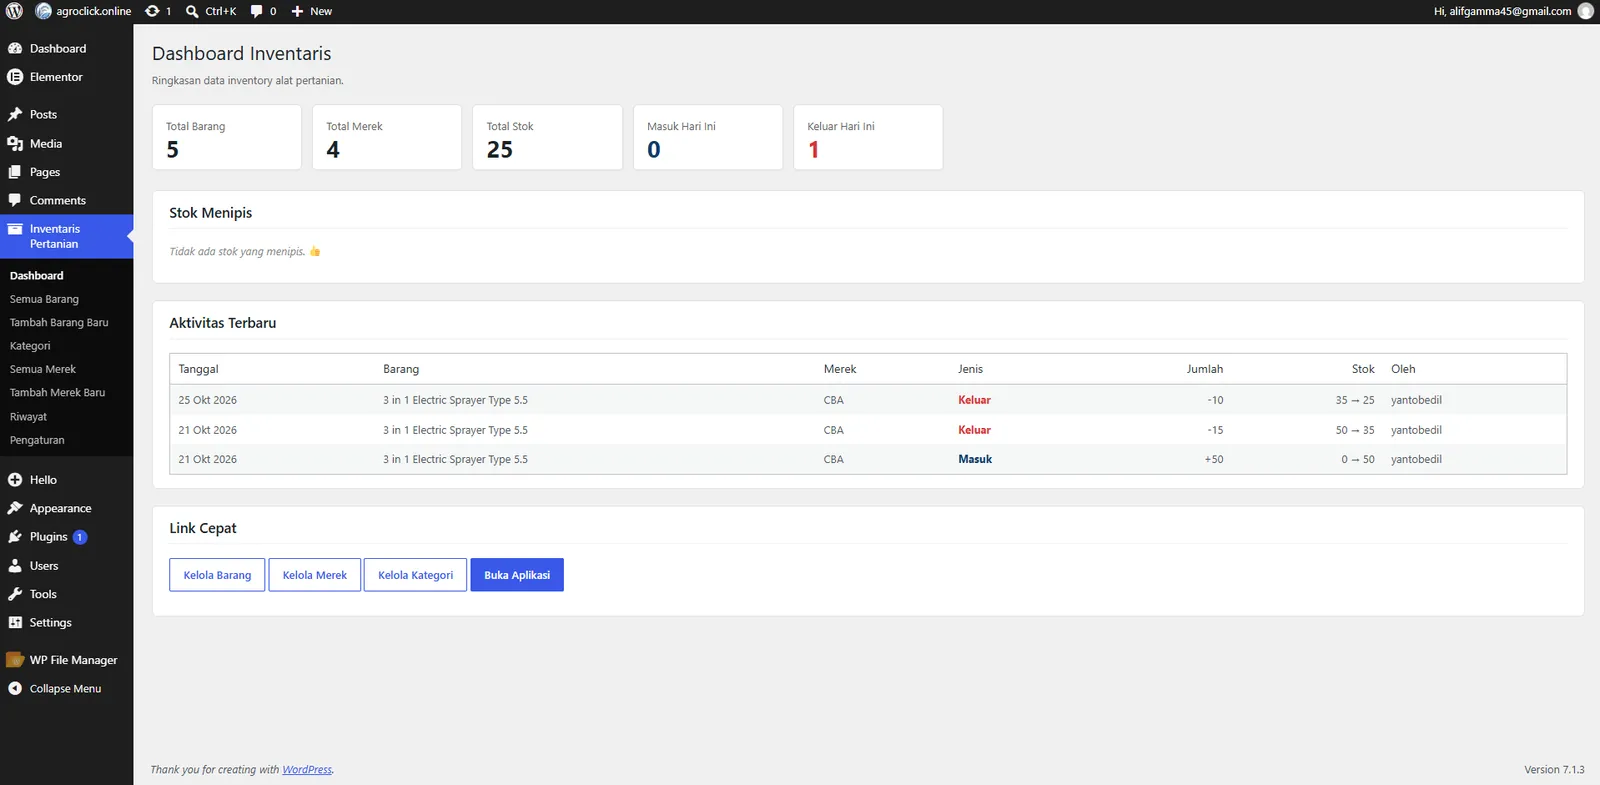Click the Masuk label in activity table

click(975, 459)
